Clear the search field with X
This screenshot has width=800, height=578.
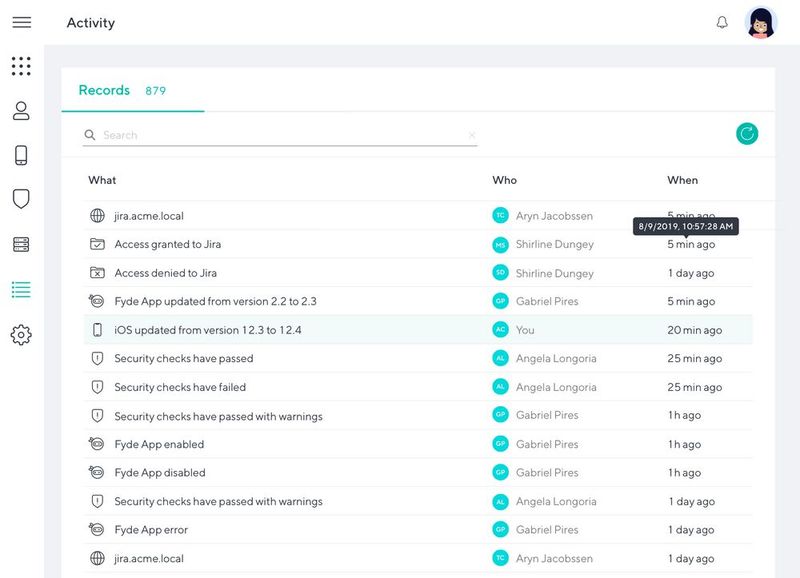click(x=472, y=135)
